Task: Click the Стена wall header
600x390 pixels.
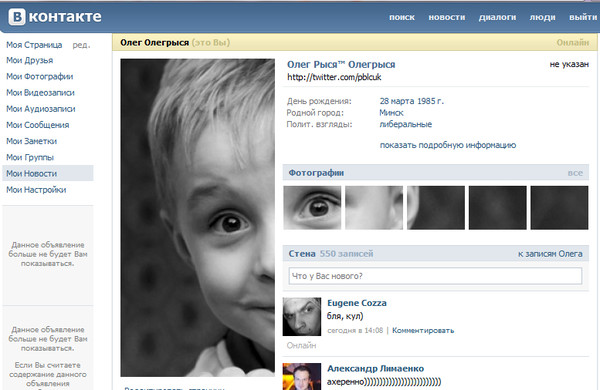Action: point(302,253)
